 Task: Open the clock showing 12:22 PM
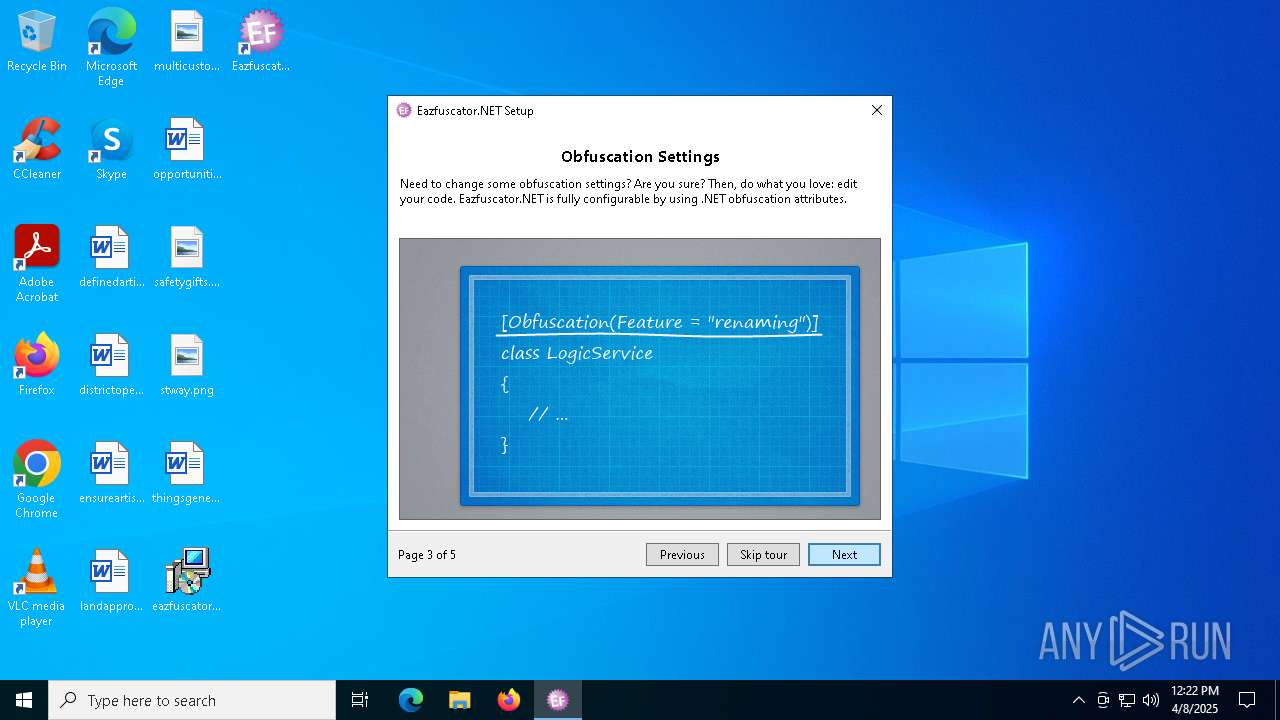point(1195,700)
